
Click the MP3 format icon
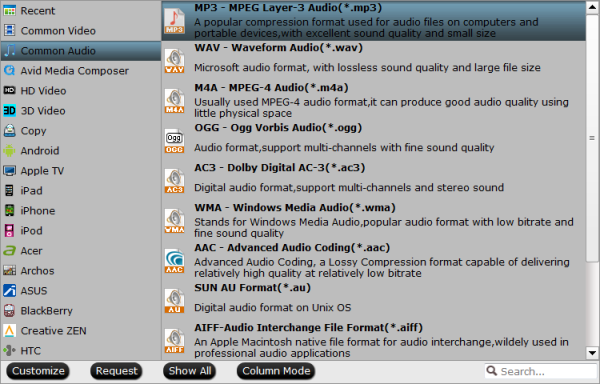pos(174,21)
